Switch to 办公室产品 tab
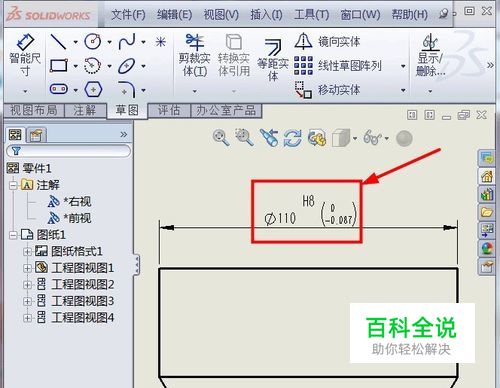This screenshot has width=500, height=388. tap(226, 110)
